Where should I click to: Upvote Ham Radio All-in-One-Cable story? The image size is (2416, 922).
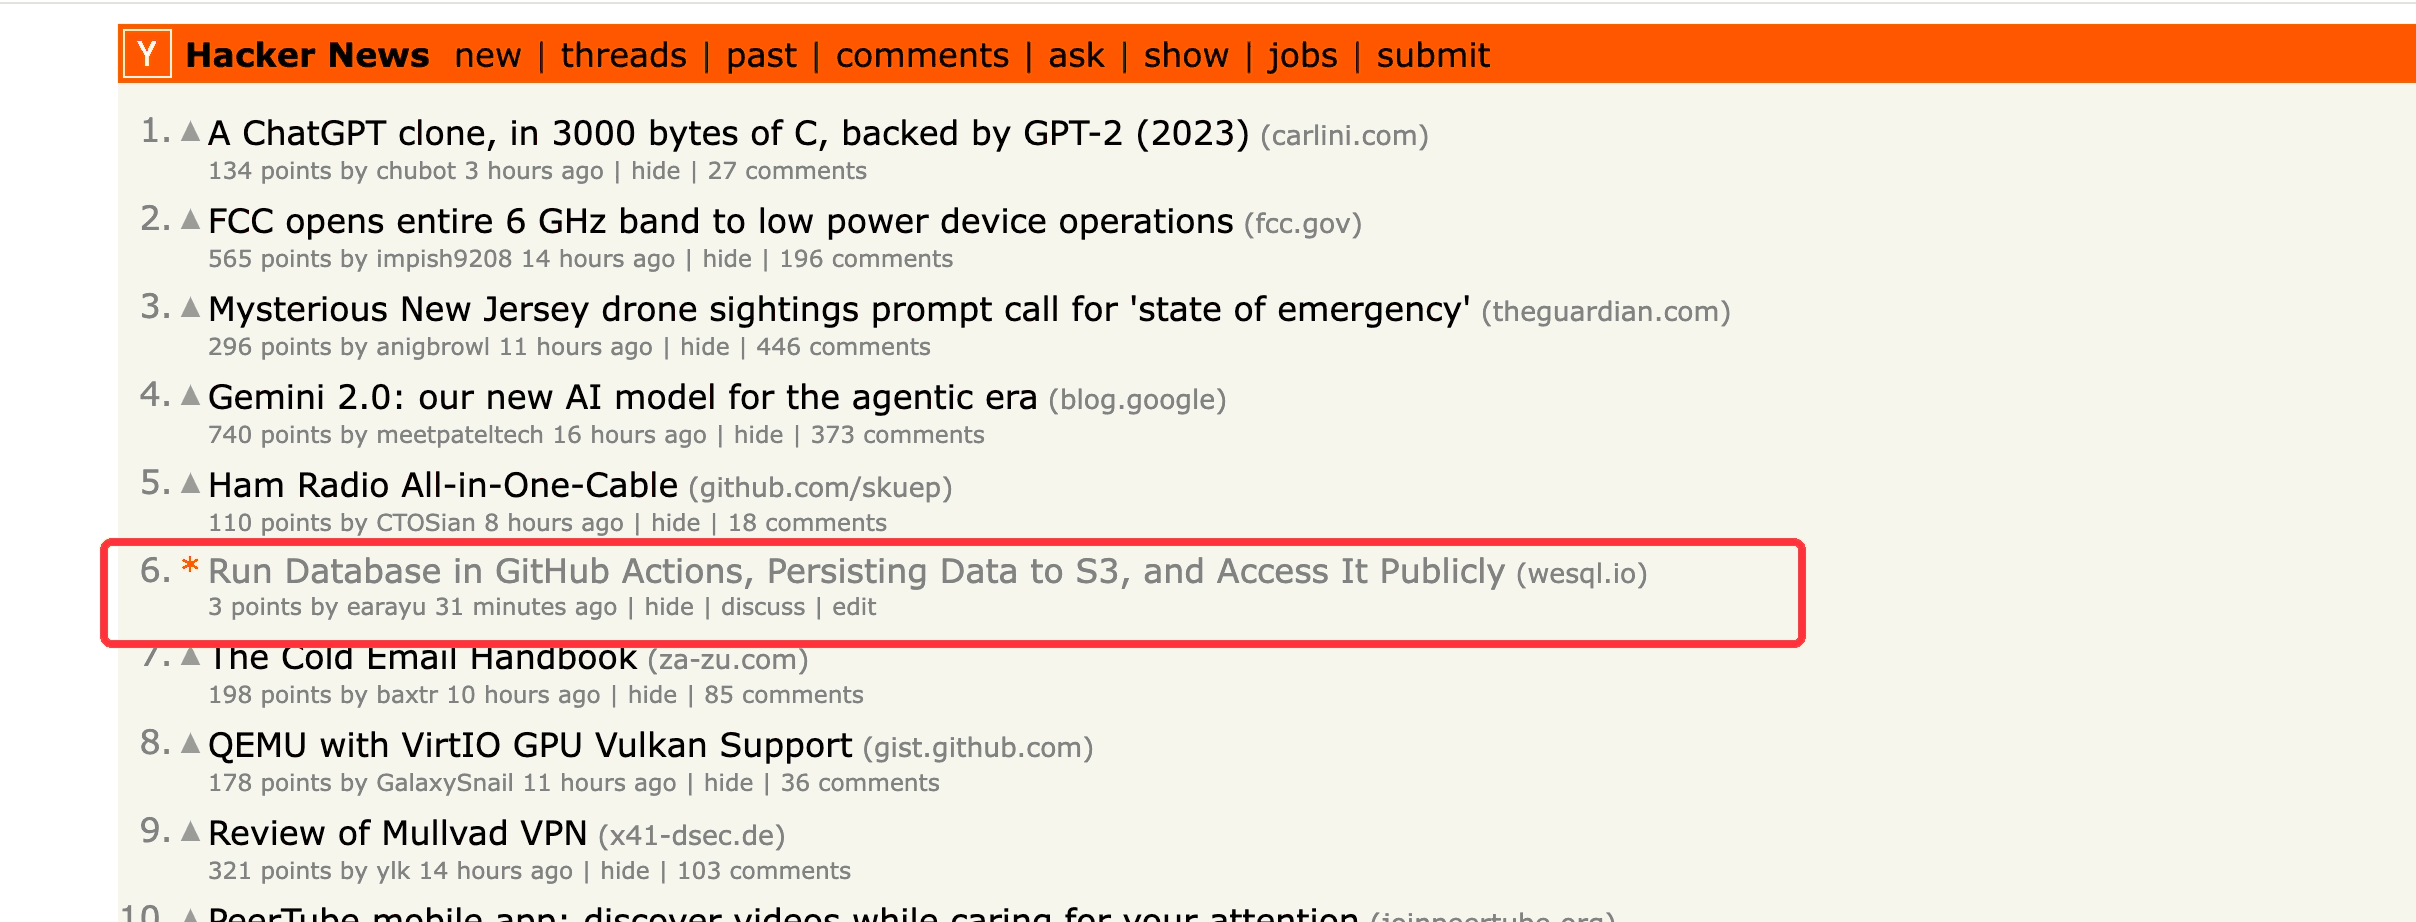(191, 484)
